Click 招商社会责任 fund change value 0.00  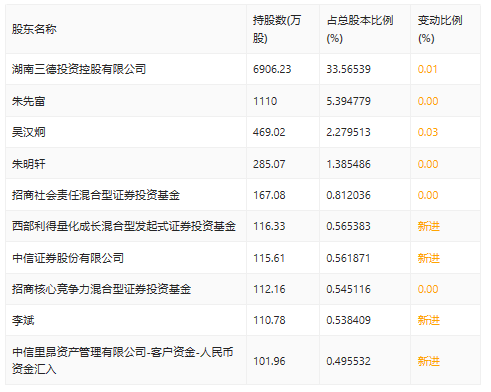pos(428,195)
